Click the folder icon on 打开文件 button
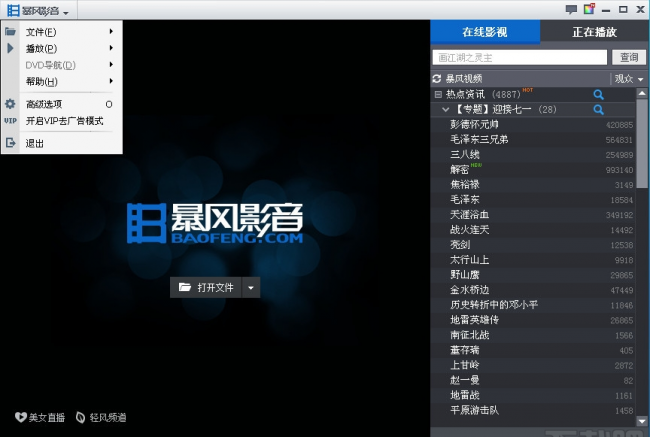This screenshot has width=650, height=437. point(185,287)
